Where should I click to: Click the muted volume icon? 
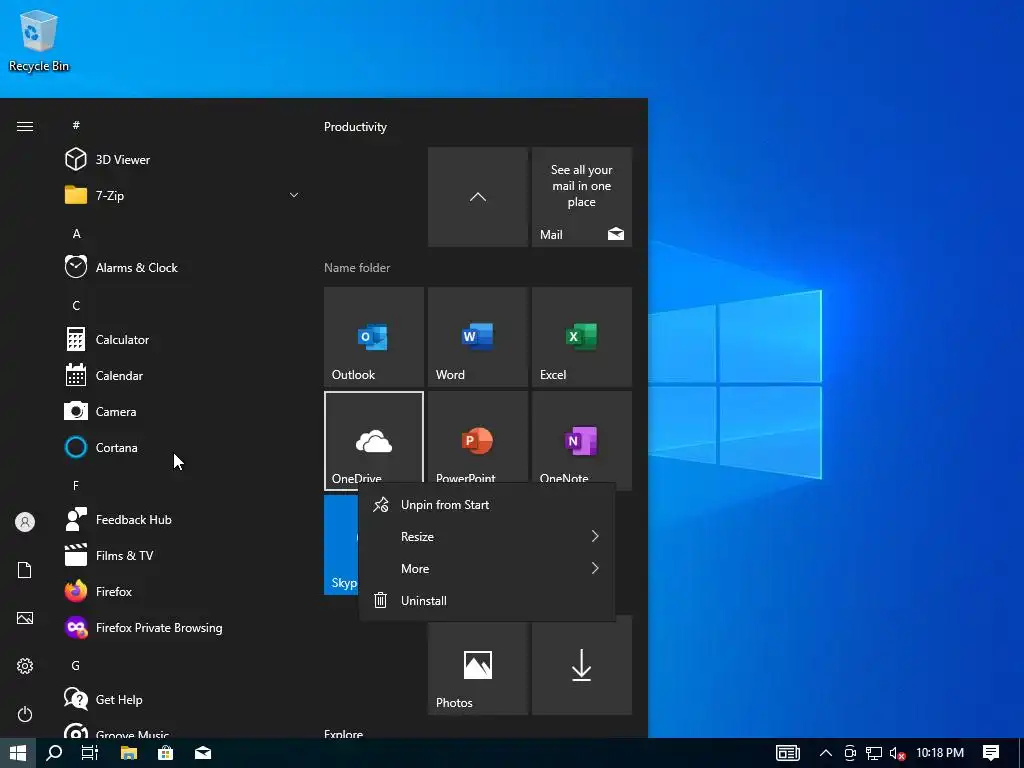(x=897, y=753)
